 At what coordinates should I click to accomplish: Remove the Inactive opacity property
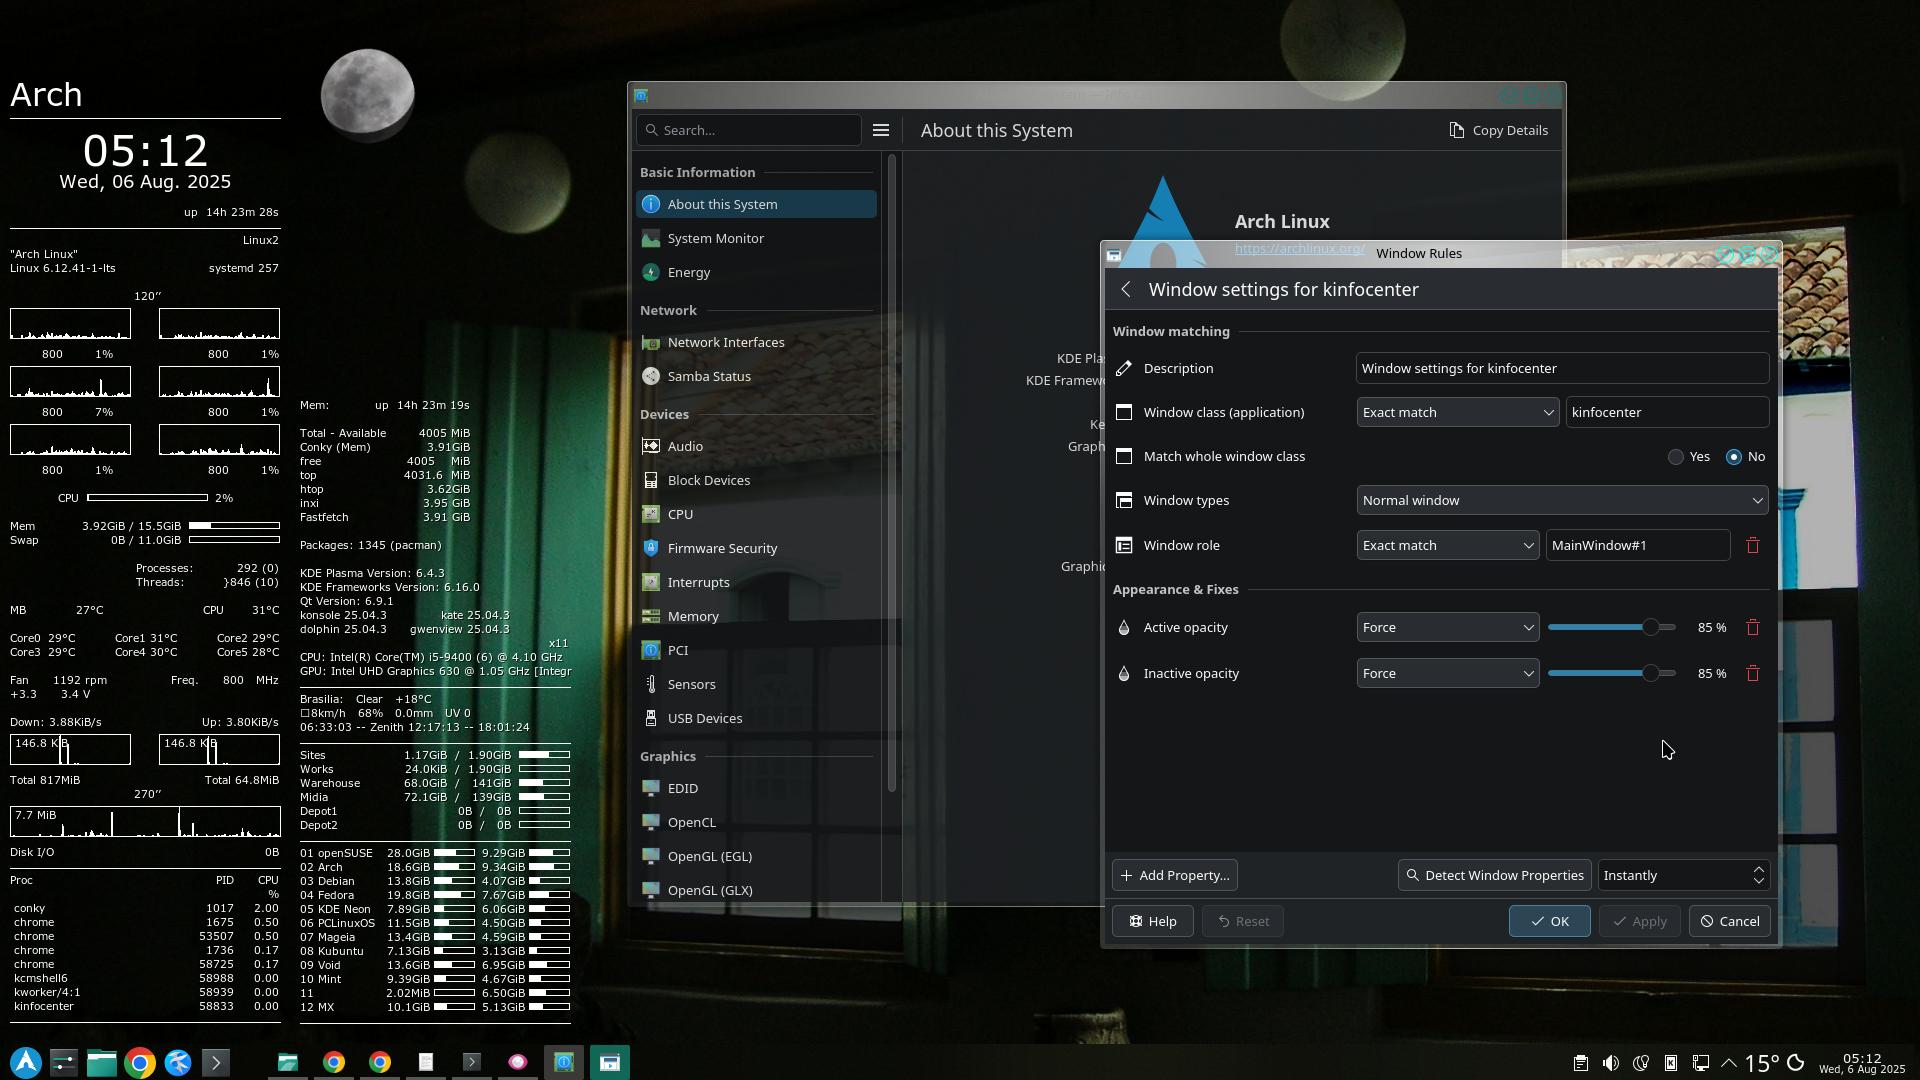(1753, 674)
